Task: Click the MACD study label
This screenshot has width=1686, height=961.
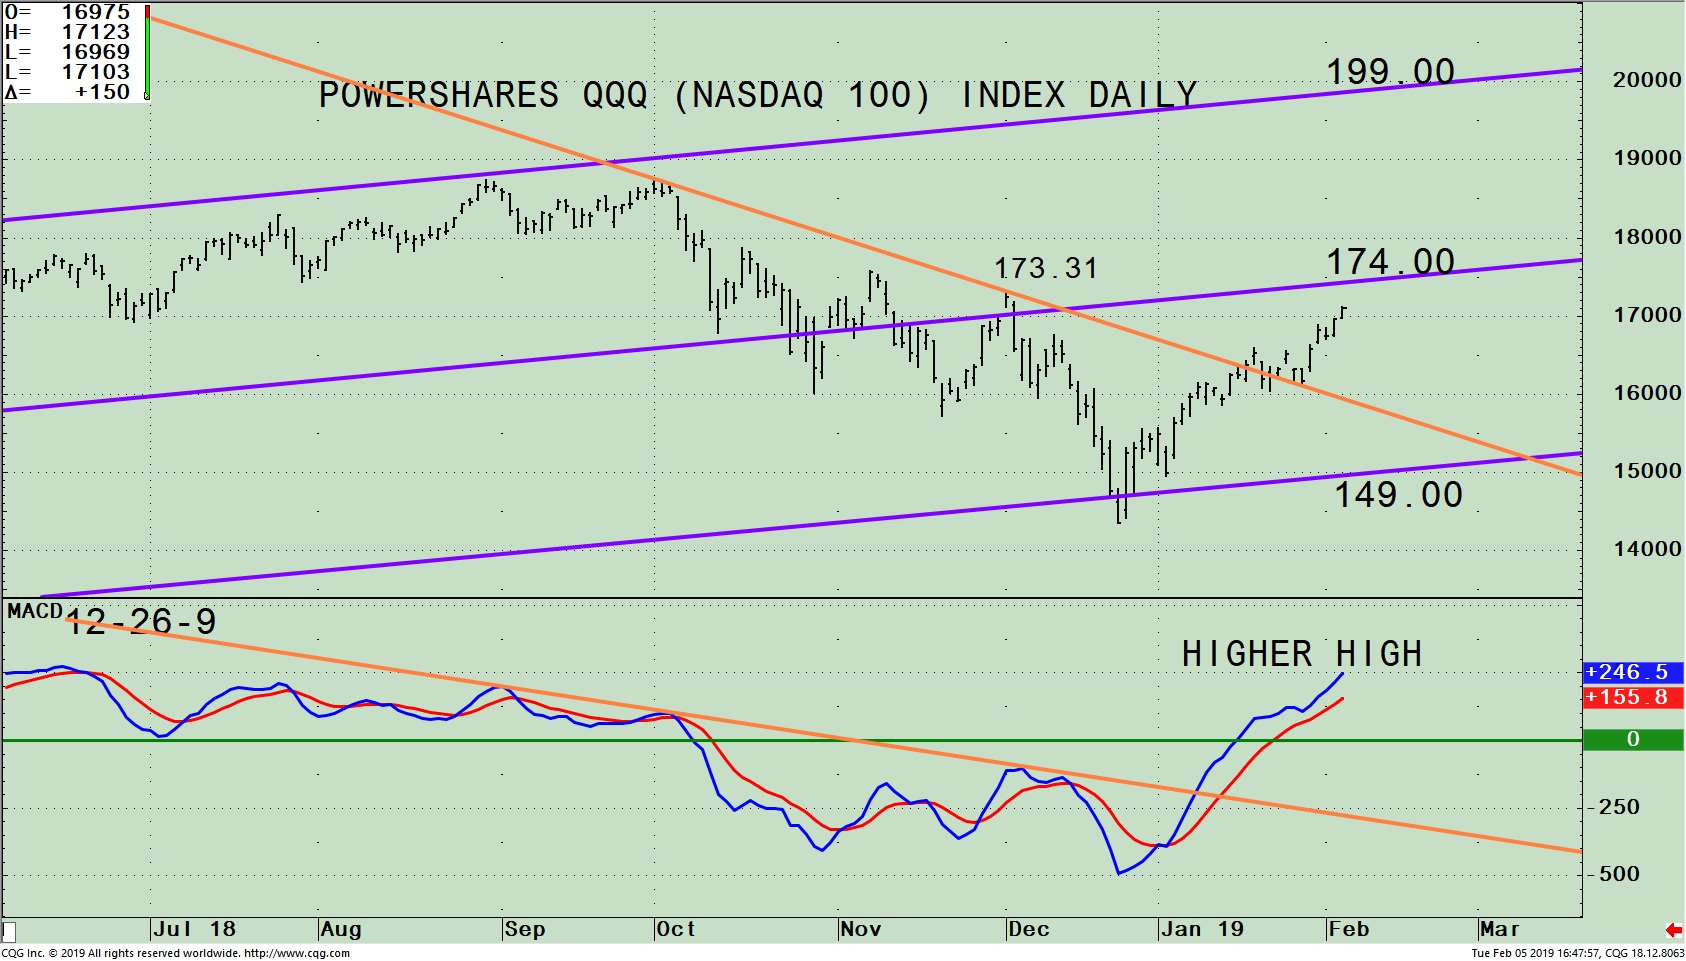Action: (x=35, y=611)
